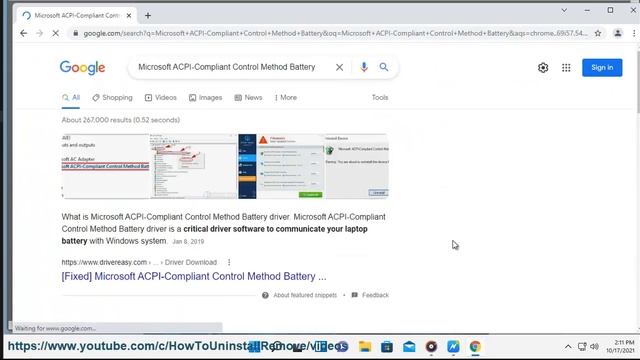Viewport: 640px width, 360px height.
Task: Open the Mail app from taskbar
Action: coord(409,347)
